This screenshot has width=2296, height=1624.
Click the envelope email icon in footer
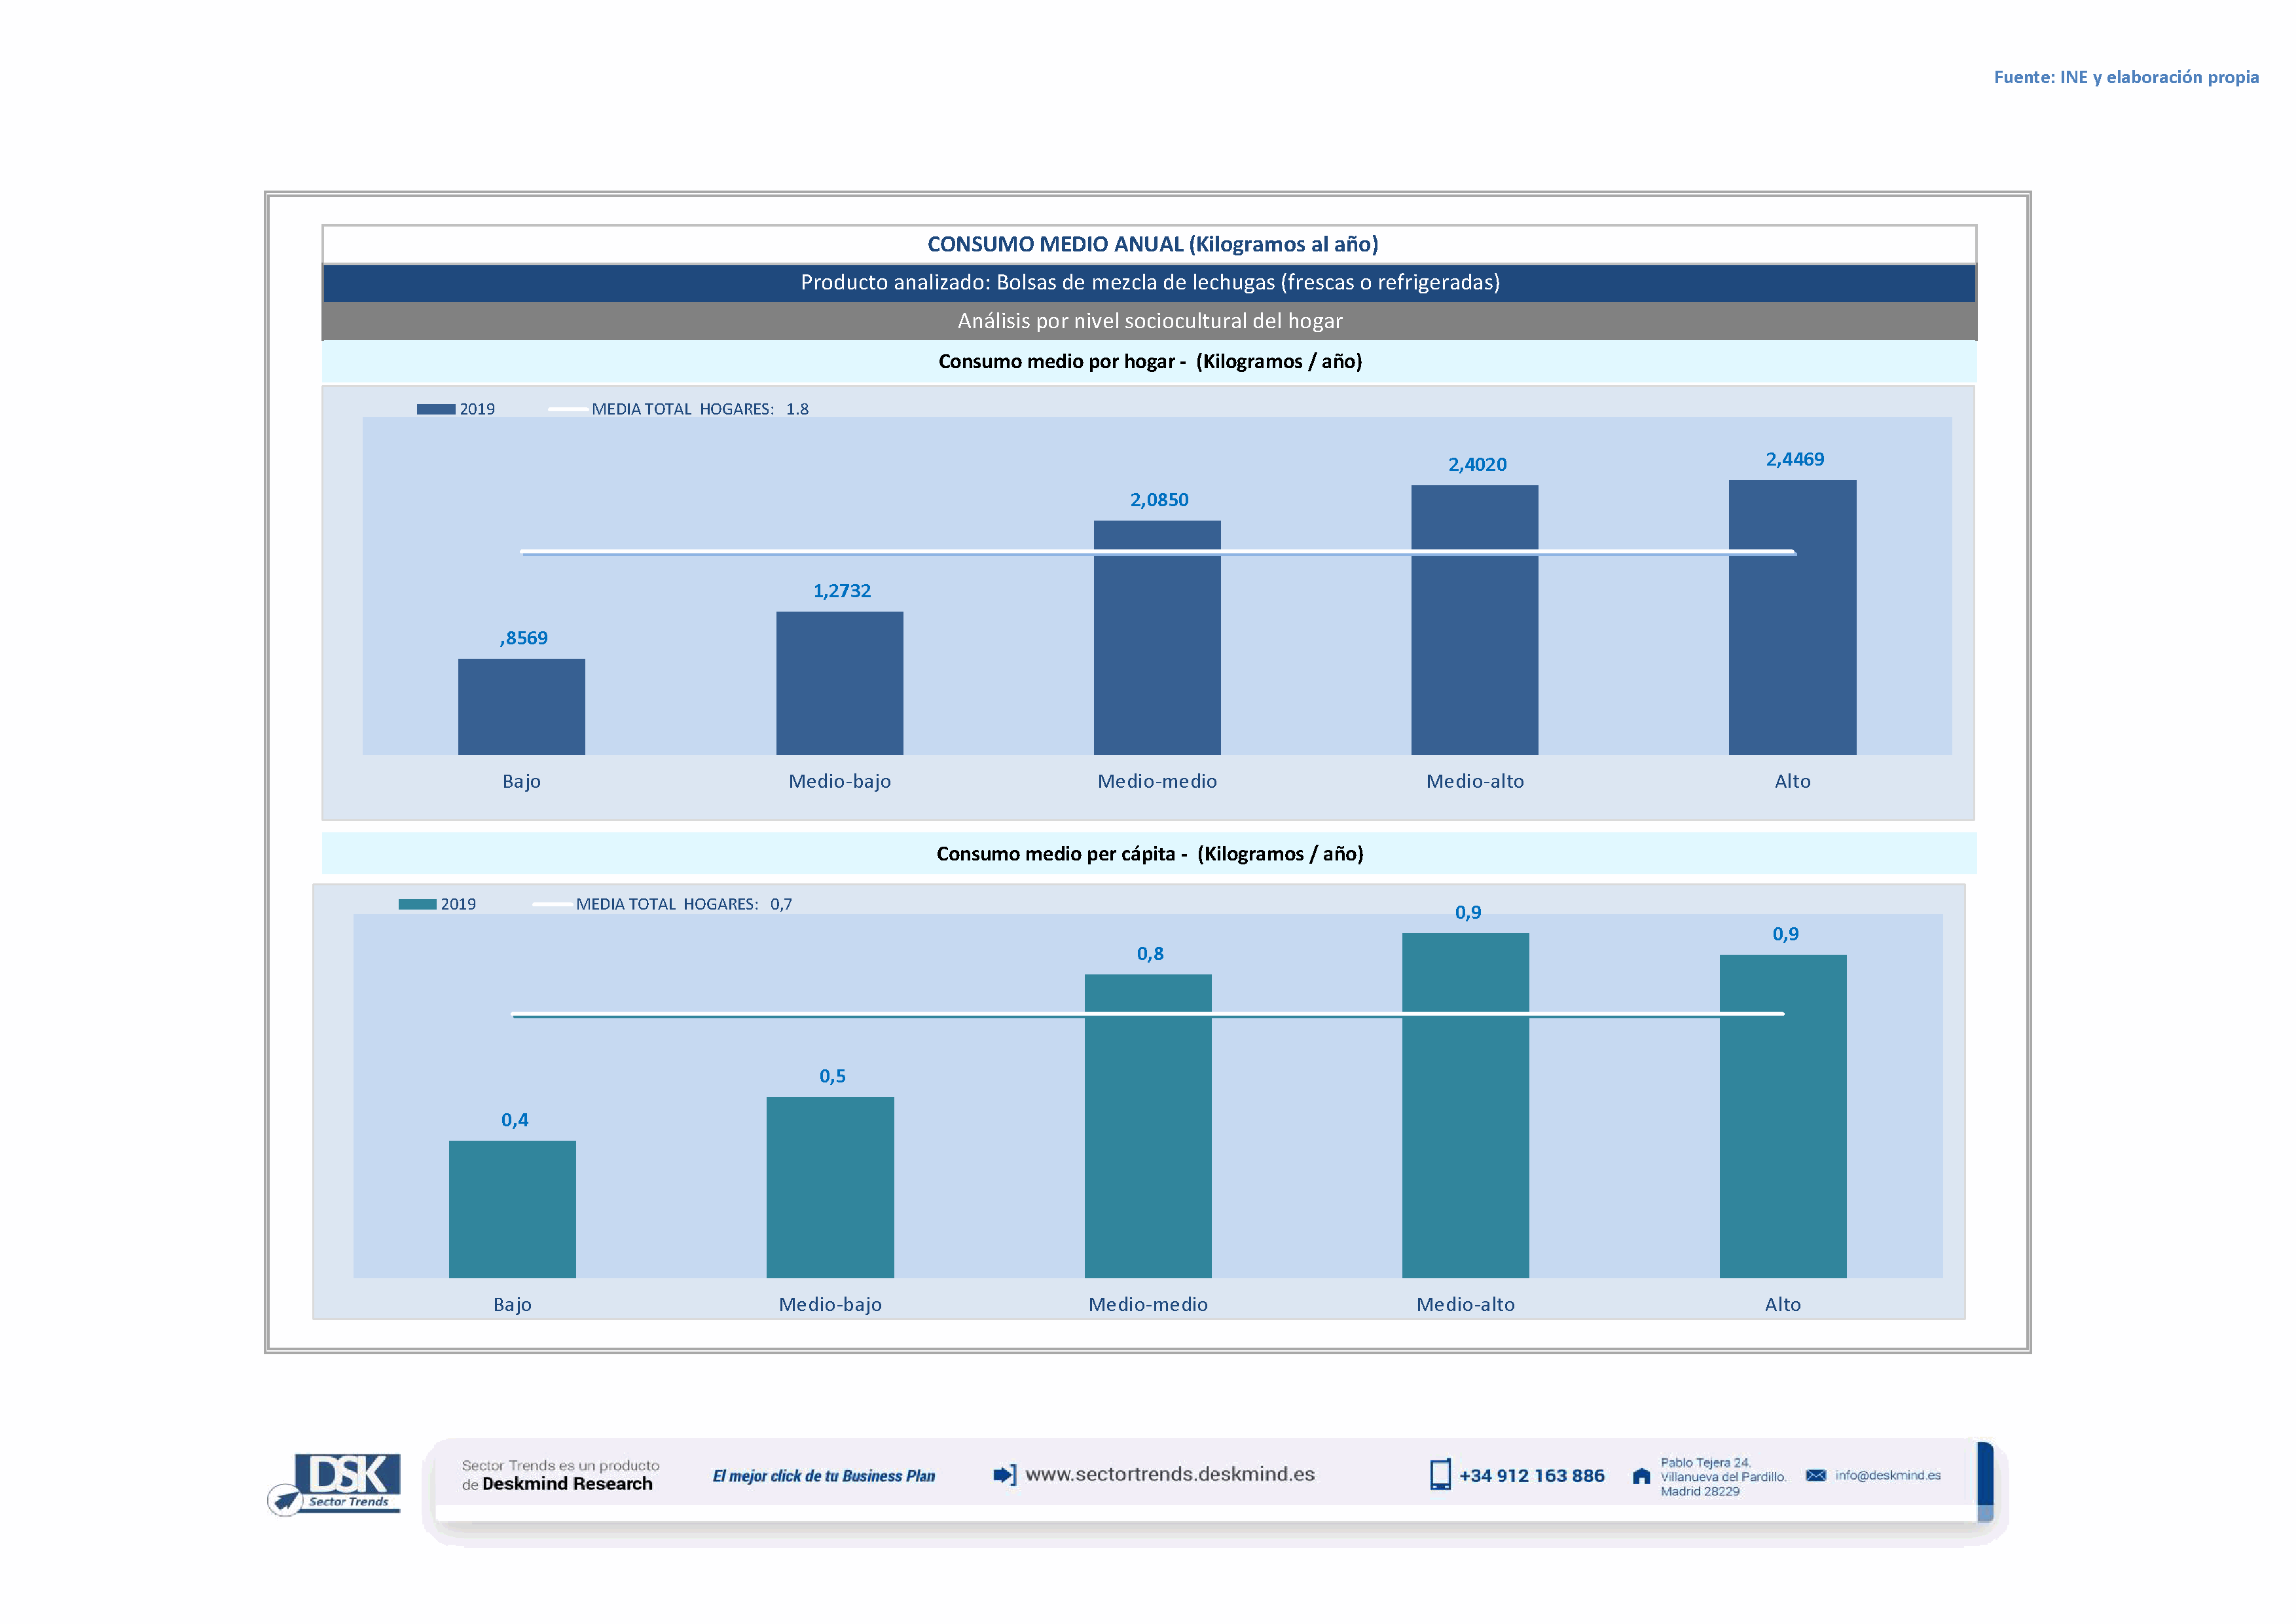(x=1815, y=1476)
